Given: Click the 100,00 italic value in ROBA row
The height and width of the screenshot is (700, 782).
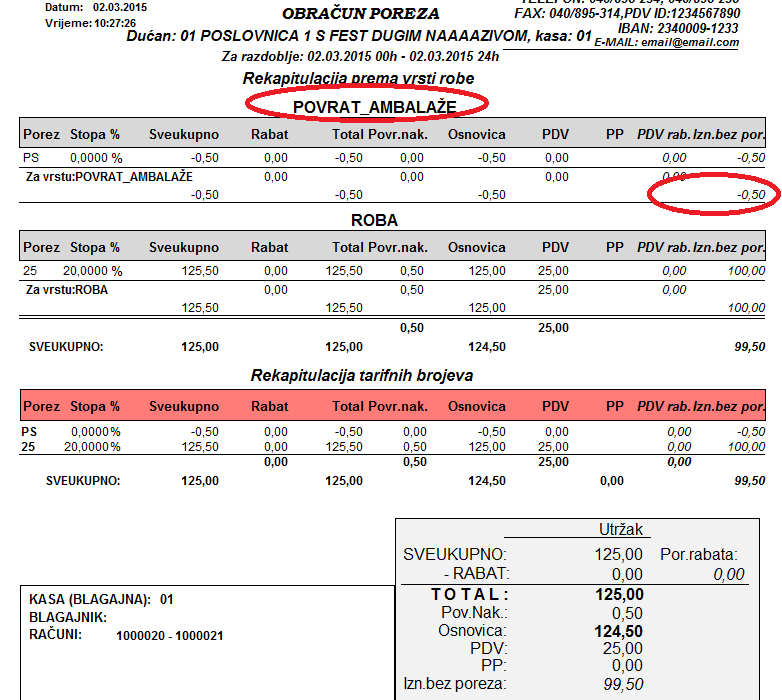Looking at the screenshot, I should pos(746,271).
